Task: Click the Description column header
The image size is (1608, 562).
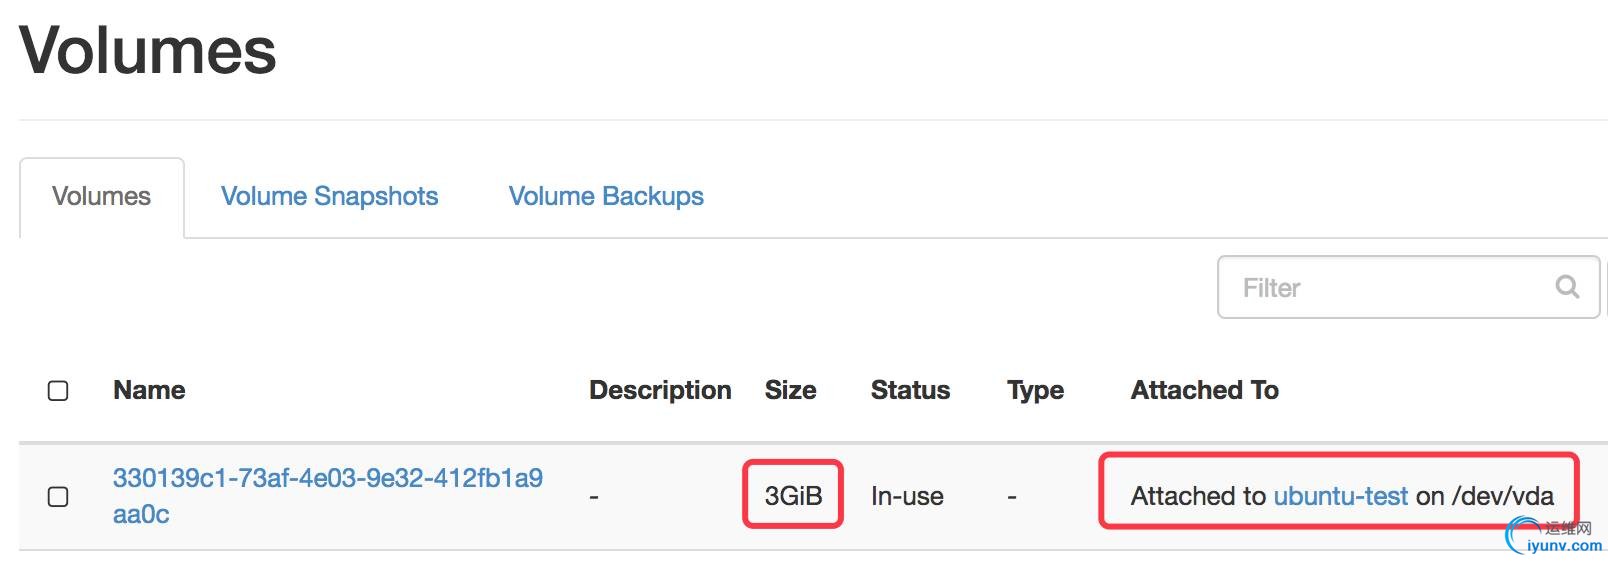Action: [660, 390]
